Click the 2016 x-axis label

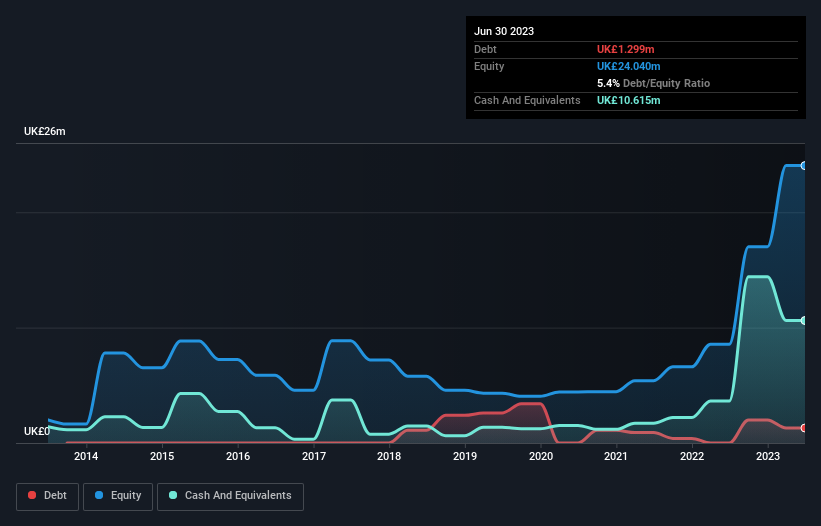coord(238,456)
